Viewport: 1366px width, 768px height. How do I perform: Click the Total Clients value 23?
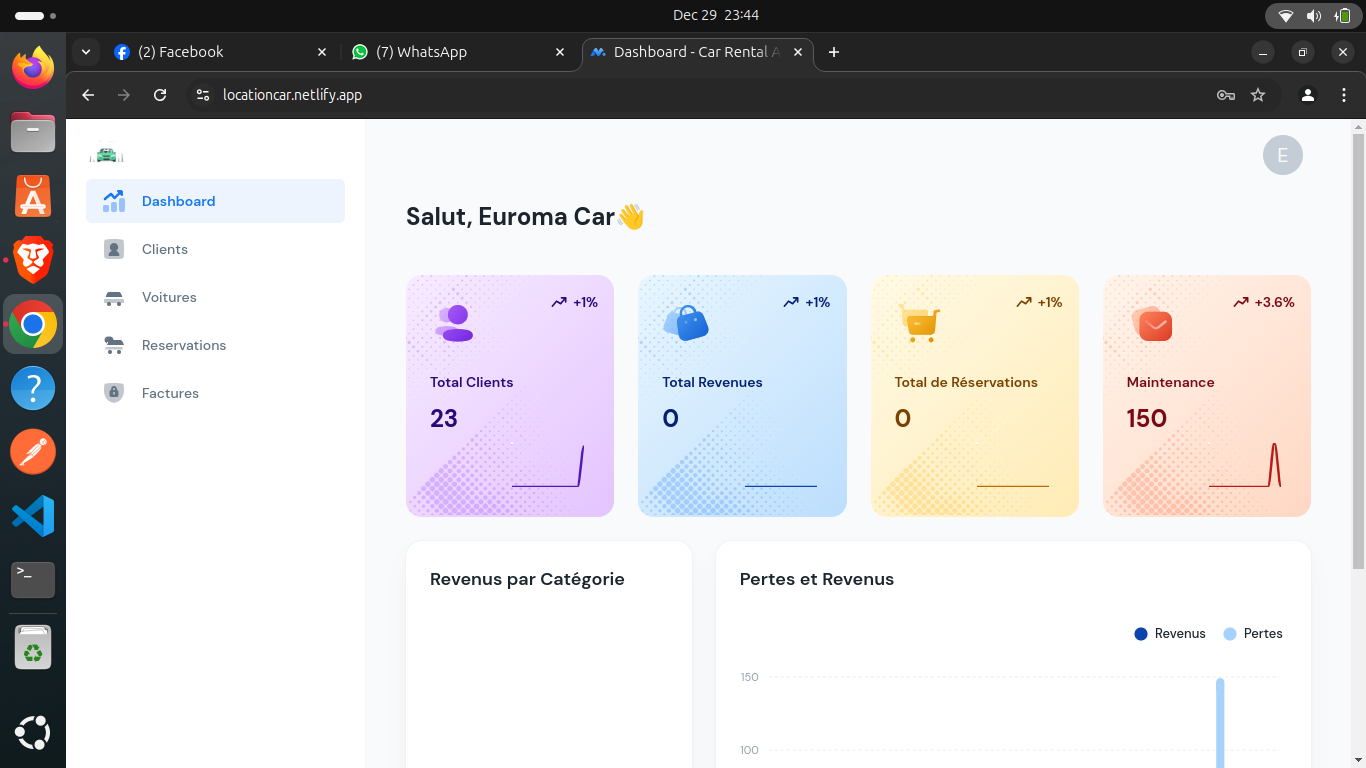coord(444,418)
